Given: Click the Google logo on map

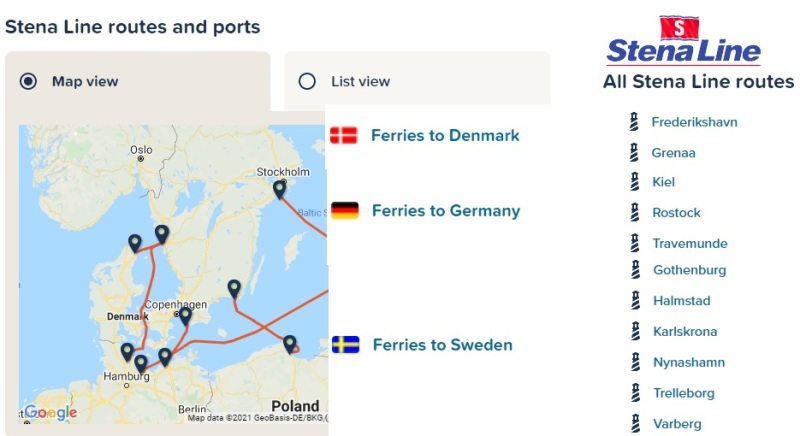Looking at the screenshot, I should pyautogui.click(x=51, y=413).
